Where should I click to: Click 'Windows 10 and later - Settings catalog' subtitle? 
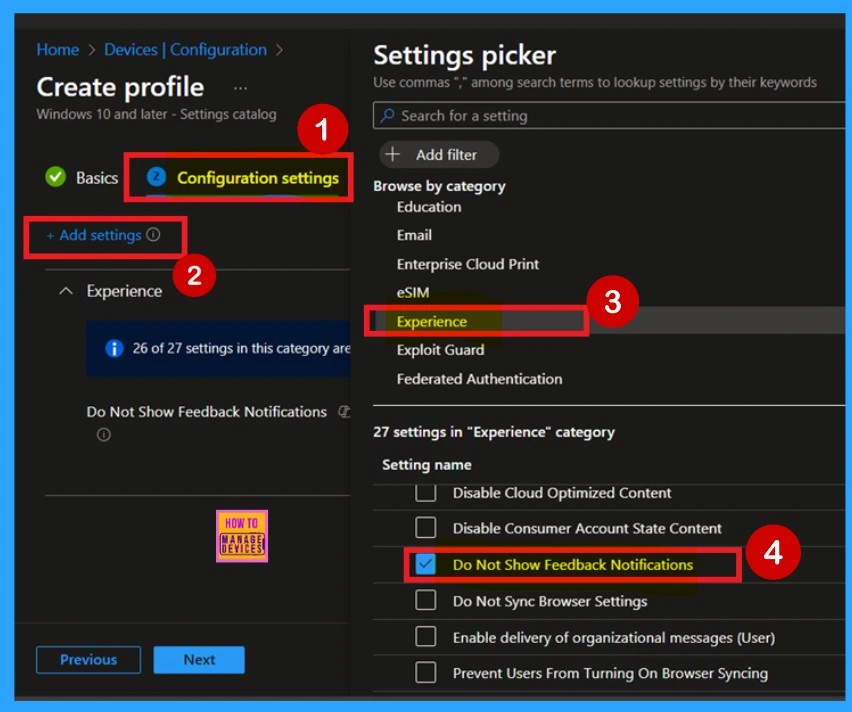(156, 114)
